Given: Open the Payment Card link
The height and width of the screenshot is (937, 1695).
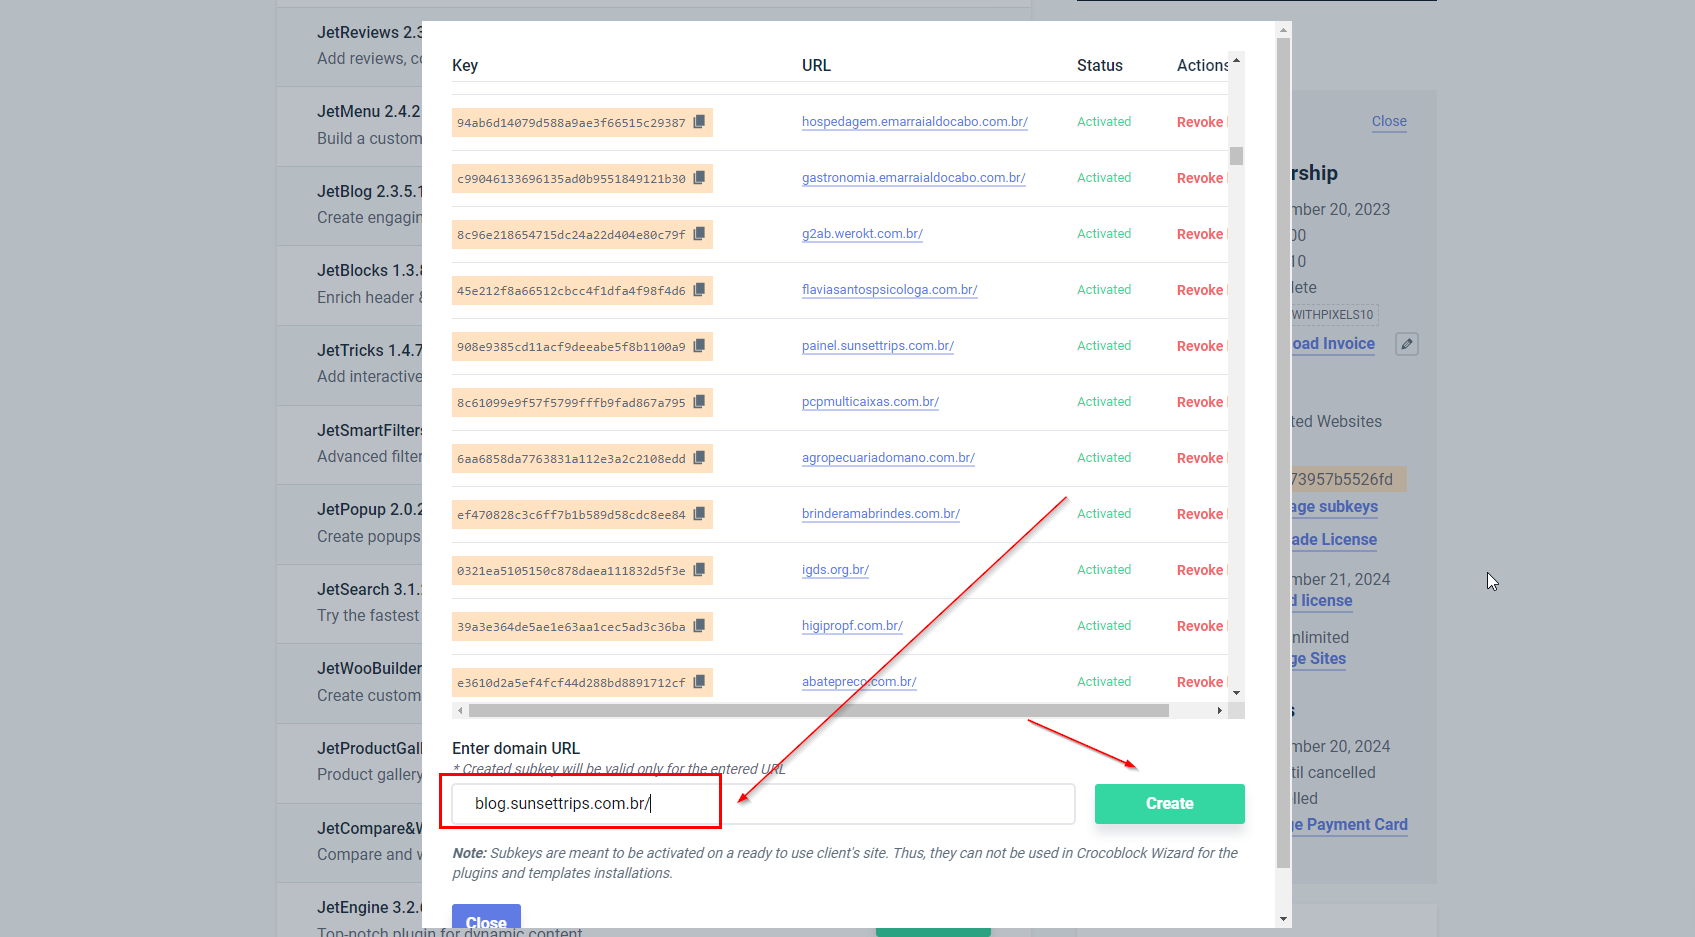Looking at the screenshot, I should click(x=1356, y=825).
